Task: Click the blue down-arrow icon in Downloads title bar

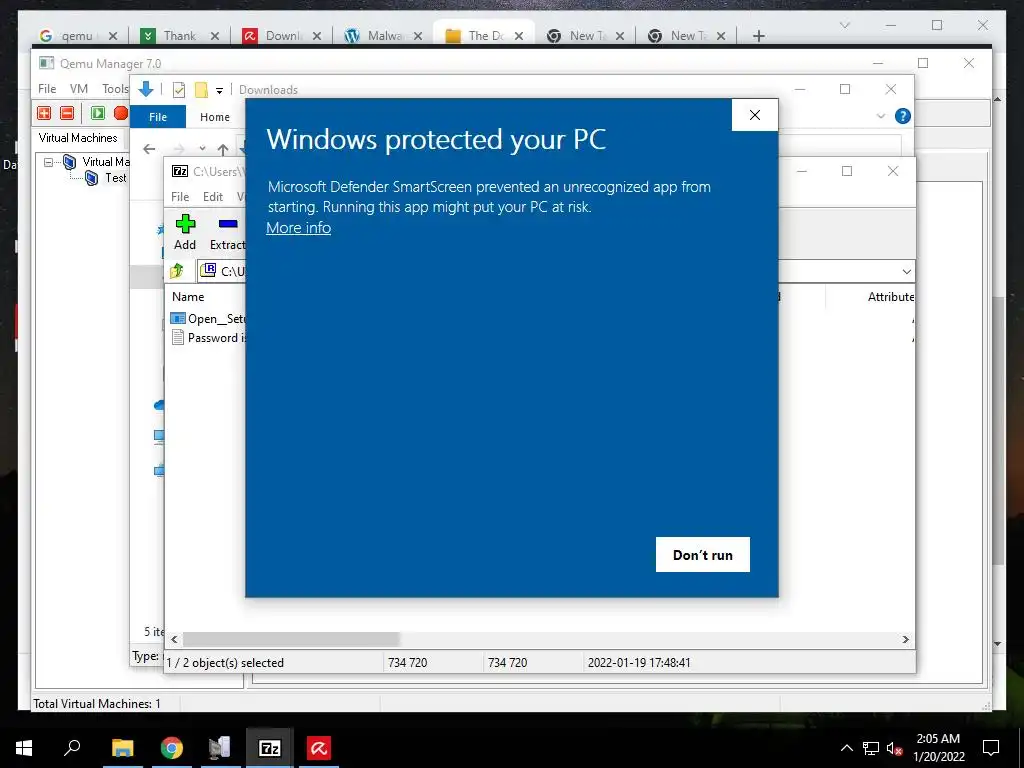Action: click(146, 89)
